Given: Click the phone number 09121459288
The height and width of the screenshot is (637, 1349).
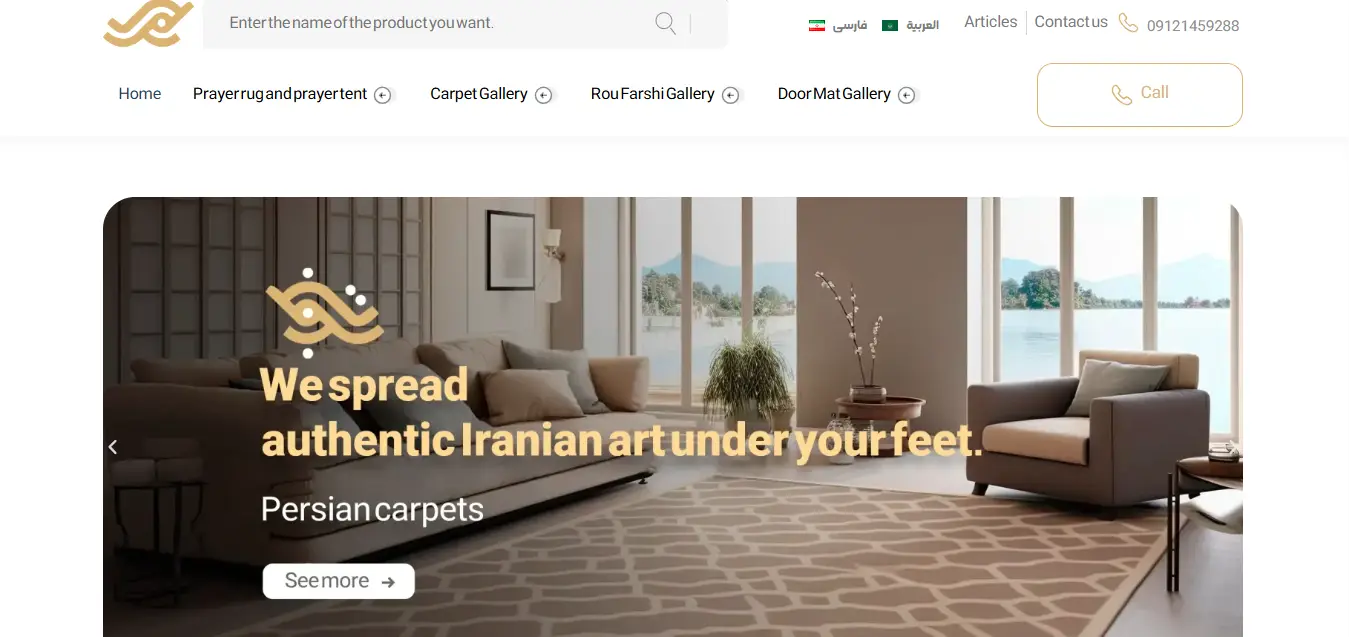Looking at the screenshot, I should (1193, 26).
